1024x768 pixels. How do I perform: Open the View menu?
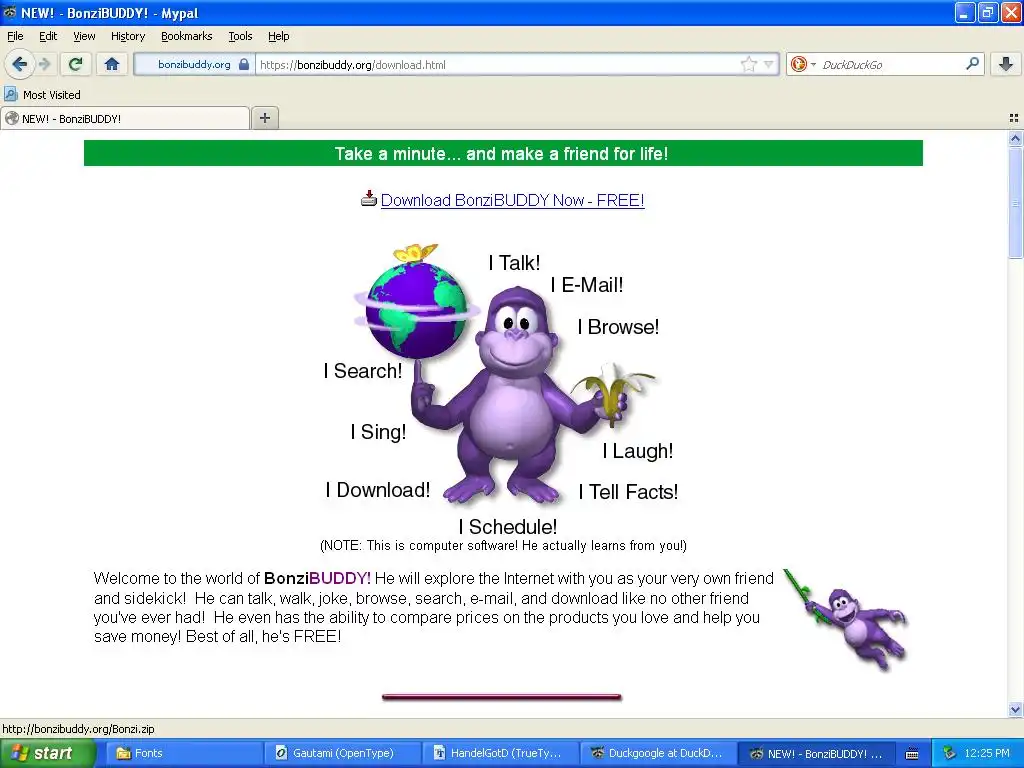point(84,36)
